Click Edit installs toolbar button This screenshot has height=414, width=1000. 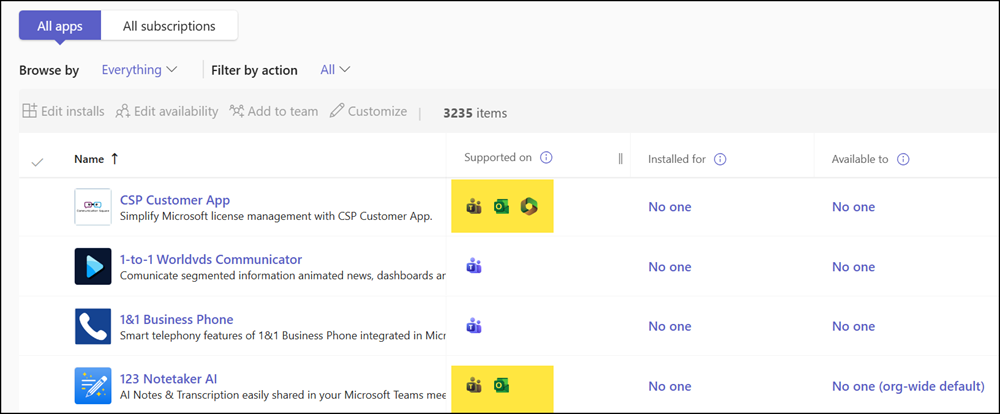coord(63,111)
